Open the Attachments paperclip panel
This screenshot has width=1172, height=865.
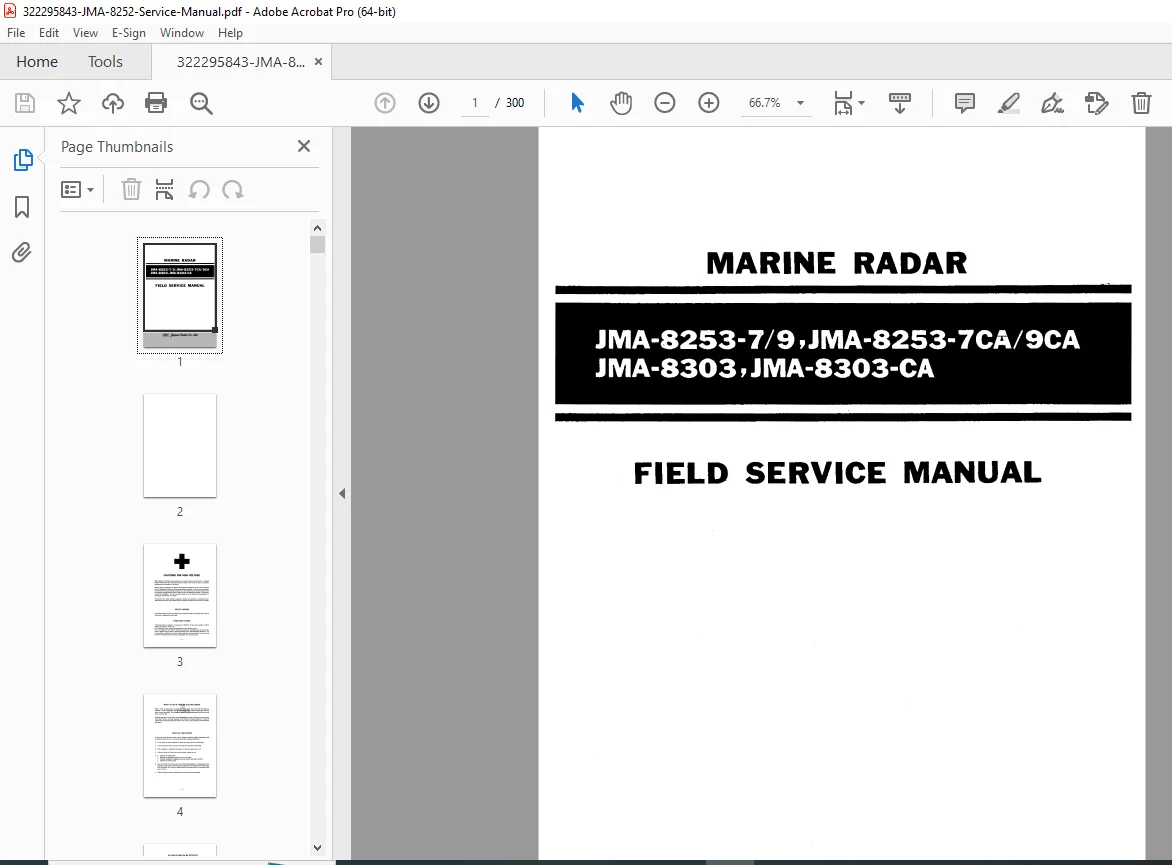coord(22,253)
